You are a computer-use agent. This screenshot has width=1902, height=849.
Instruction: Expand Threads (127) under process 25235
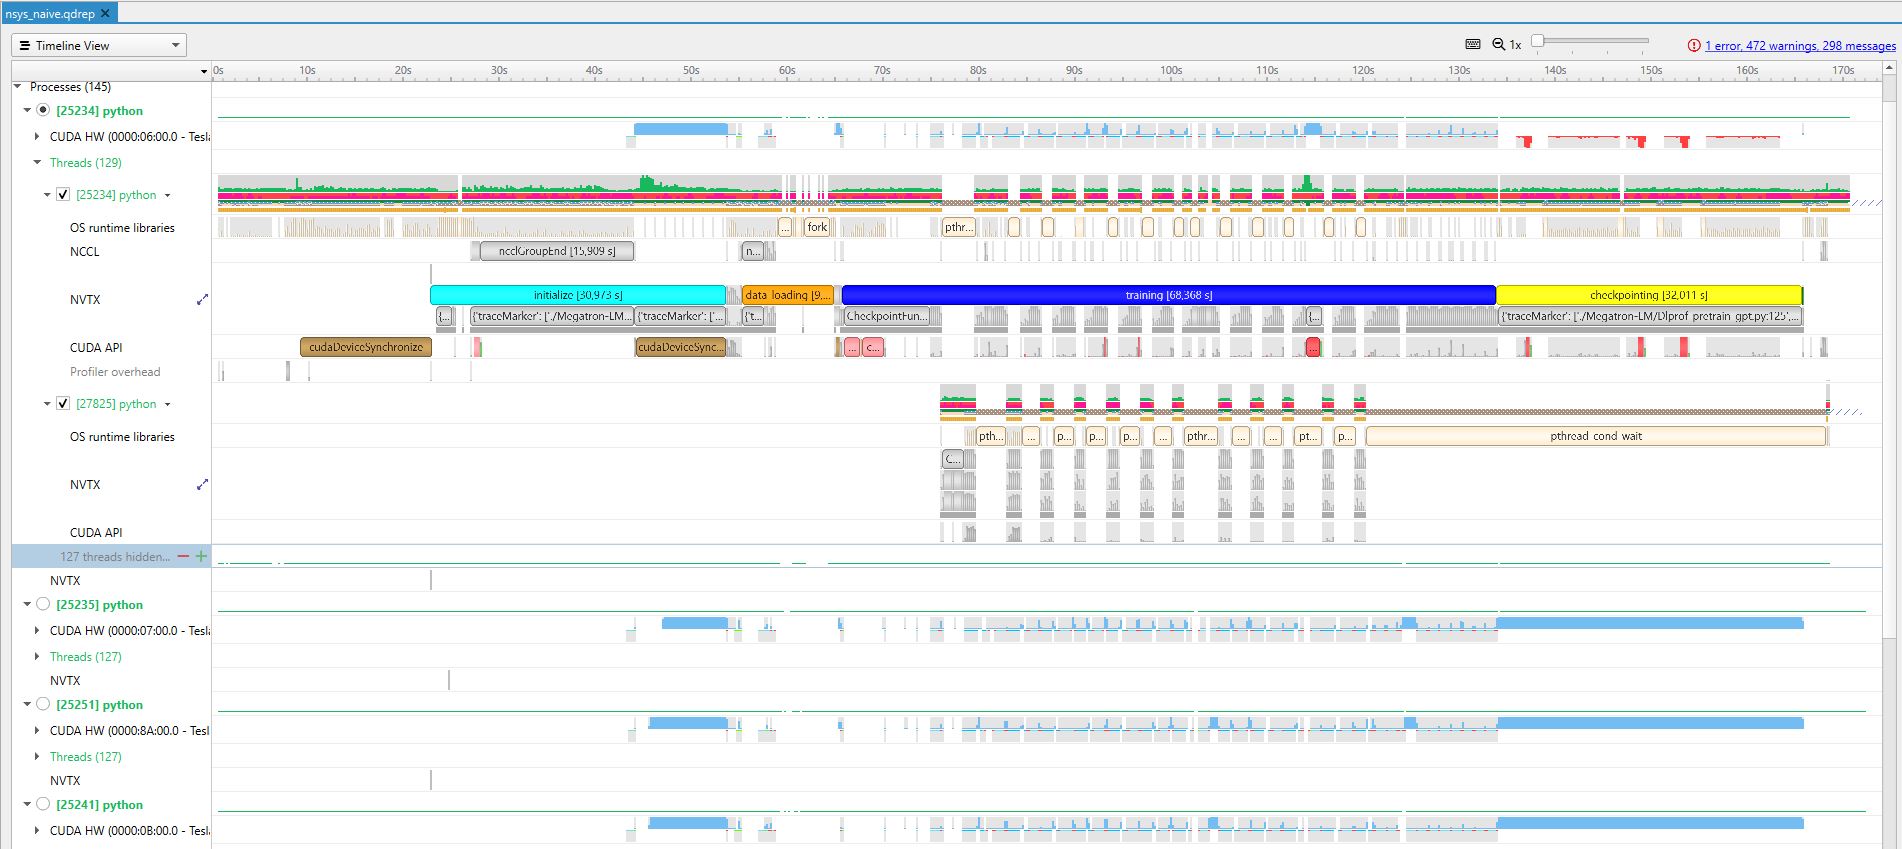tap(37, 656)
